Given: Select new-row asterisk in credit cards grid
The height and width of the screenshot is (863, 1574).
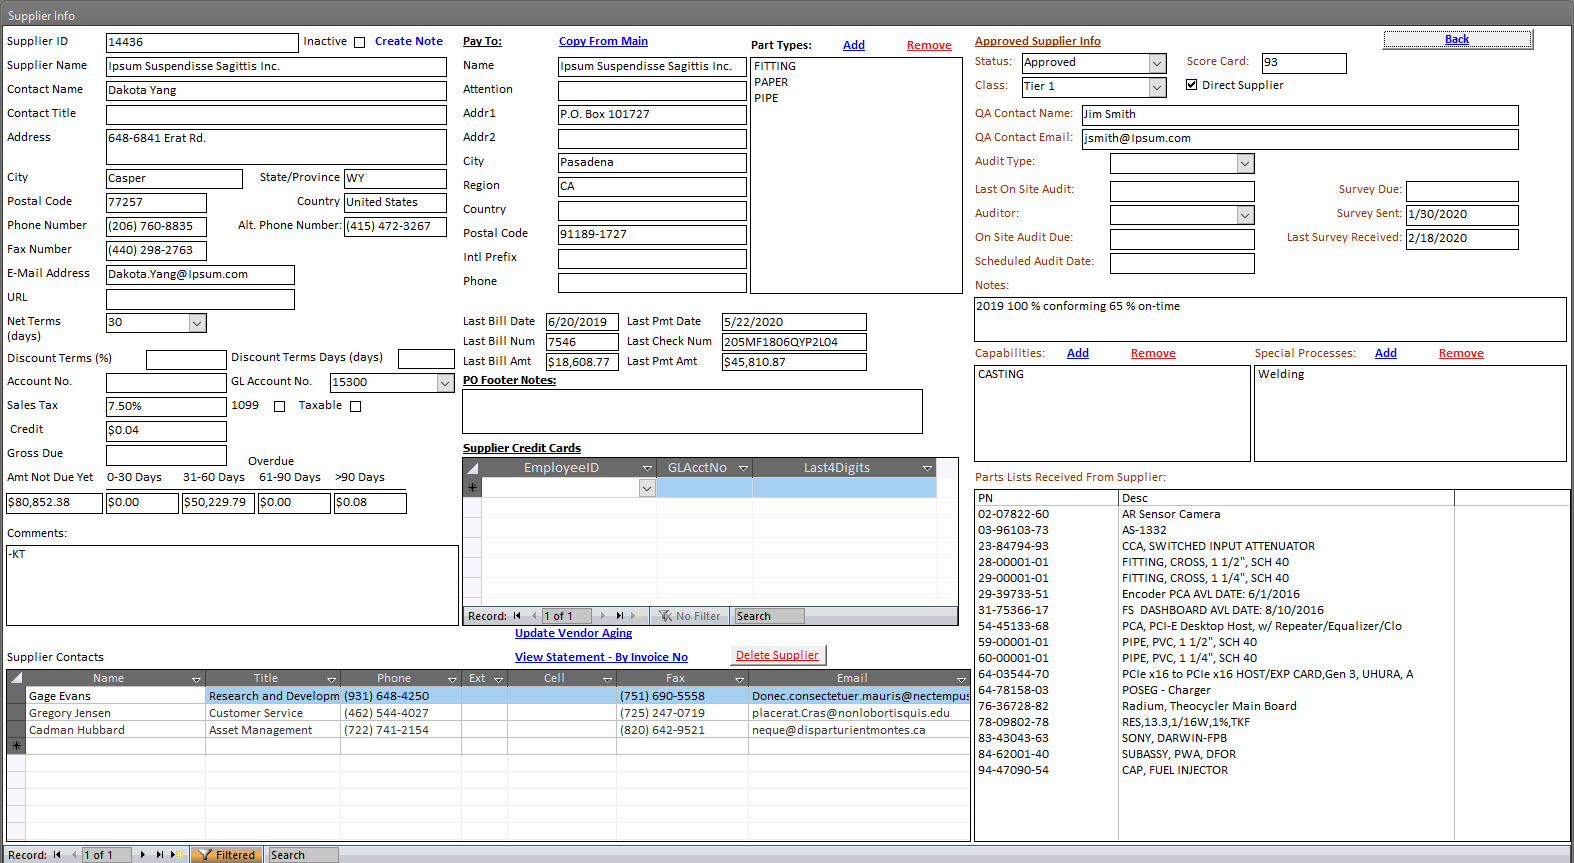Looking at the screenshot, I should (x=472, y=488).
